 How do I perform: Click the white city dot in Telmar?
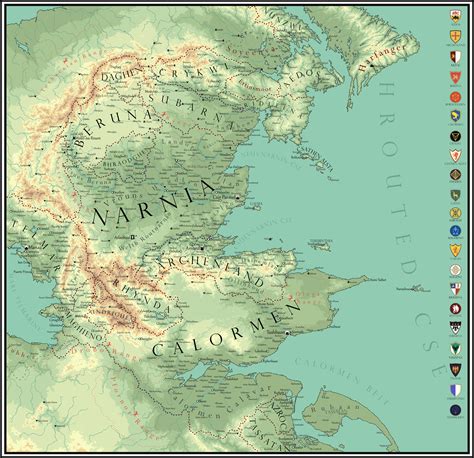[x=26, y=248]
